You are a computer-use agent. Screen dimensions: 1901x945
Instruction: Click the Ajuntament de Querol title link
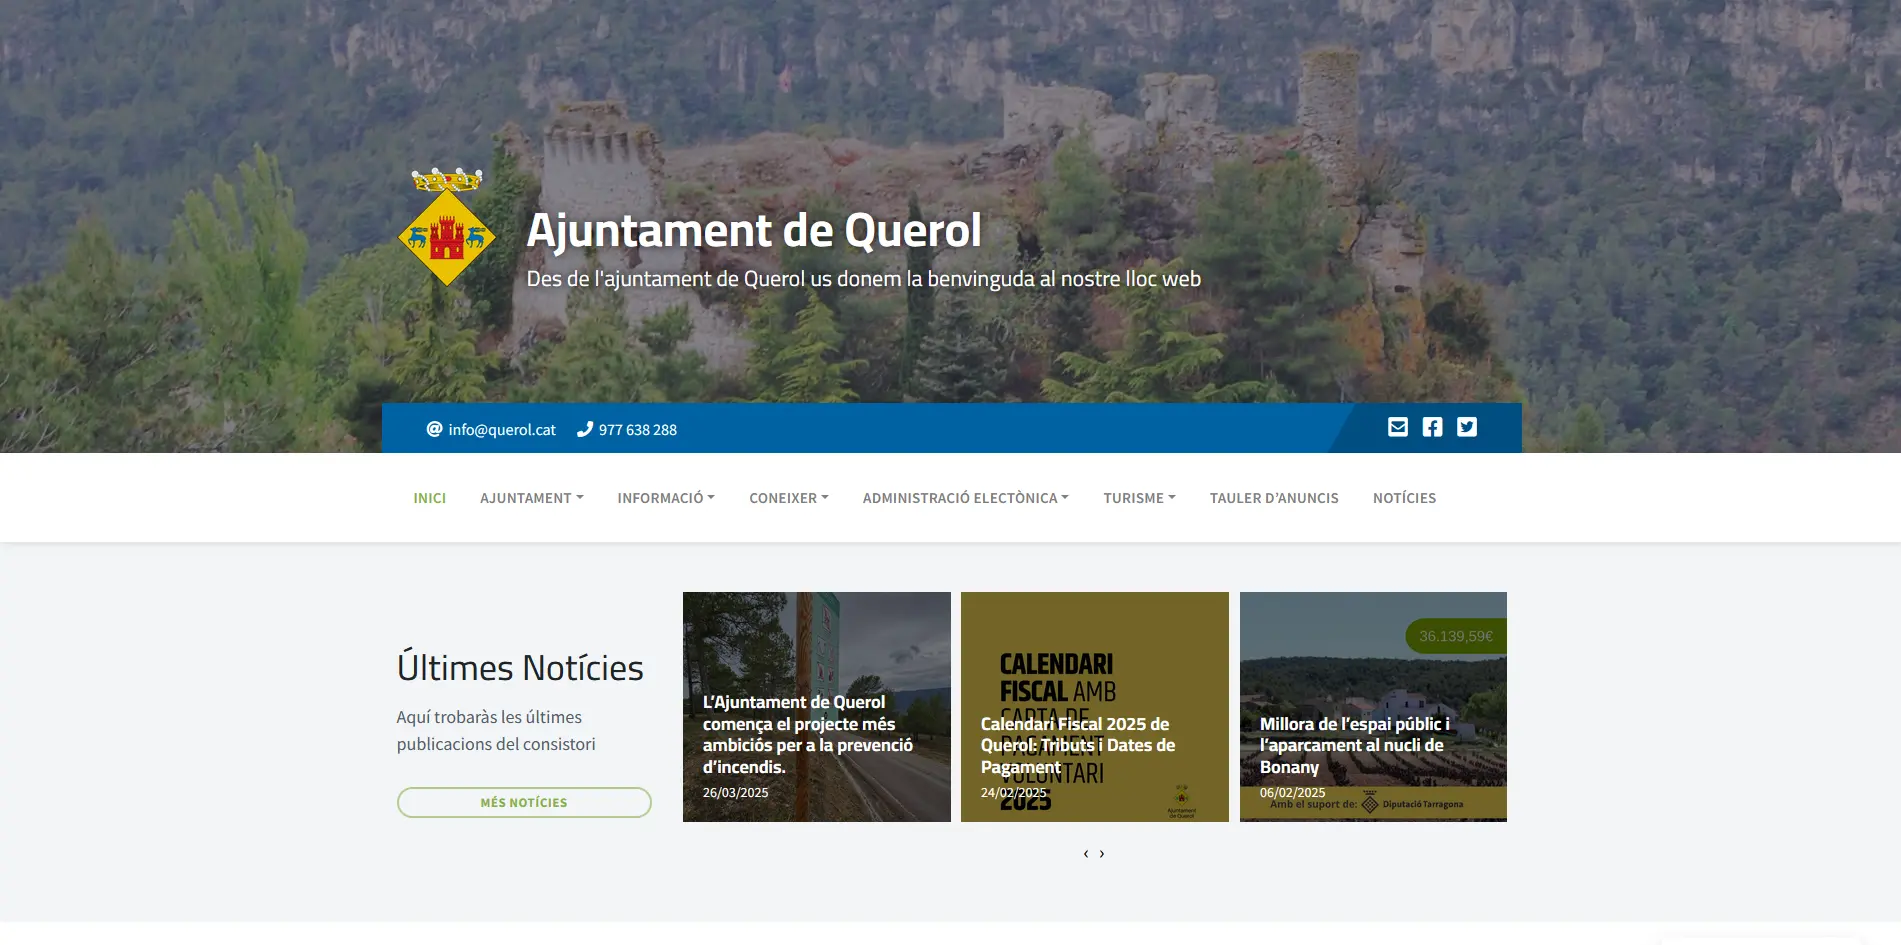[753, 230]
